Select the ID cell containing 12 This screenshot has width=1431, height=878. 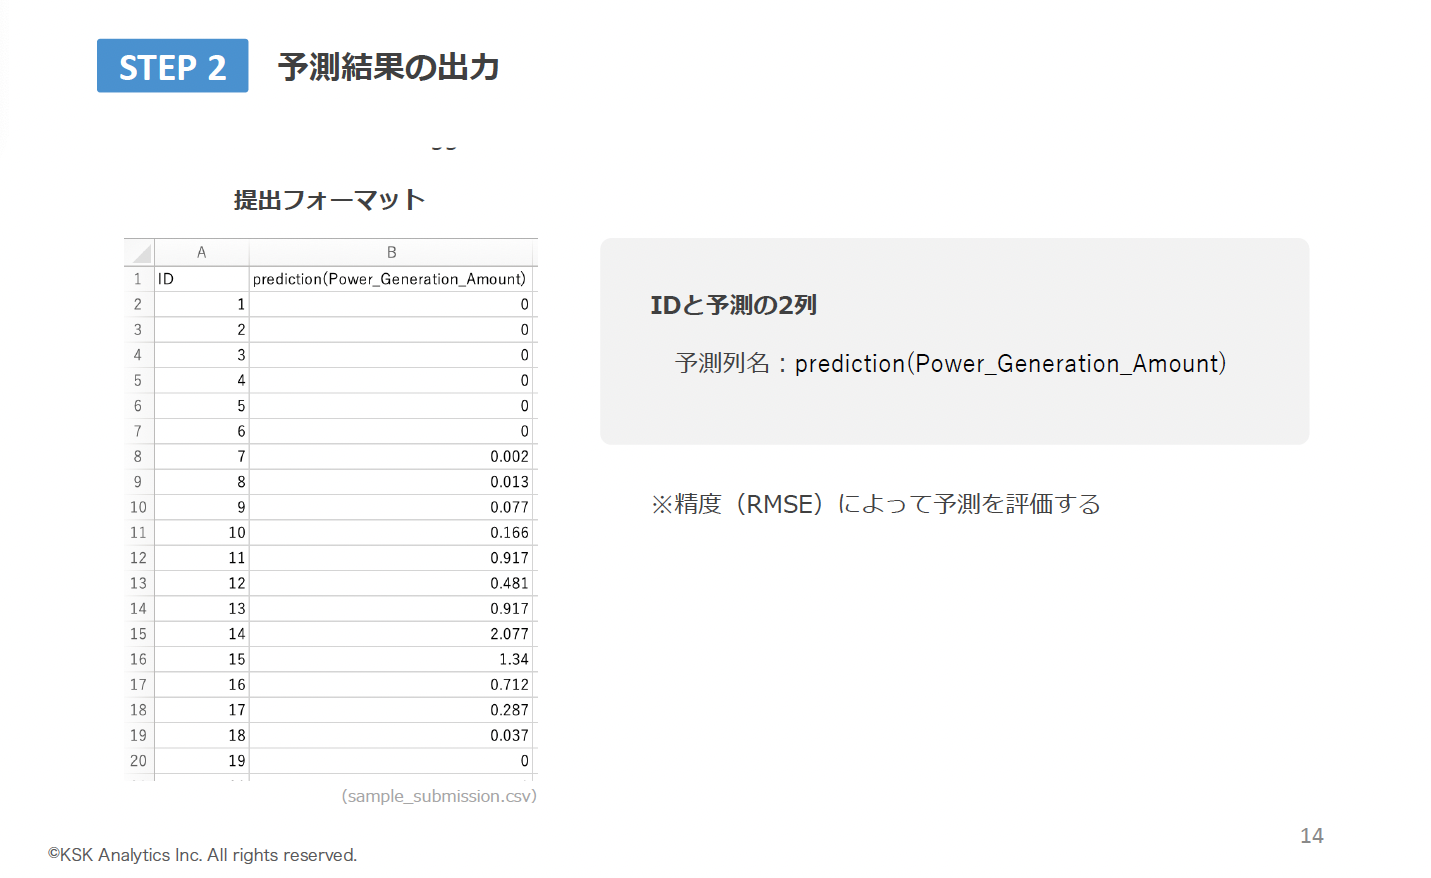(201, 583)
